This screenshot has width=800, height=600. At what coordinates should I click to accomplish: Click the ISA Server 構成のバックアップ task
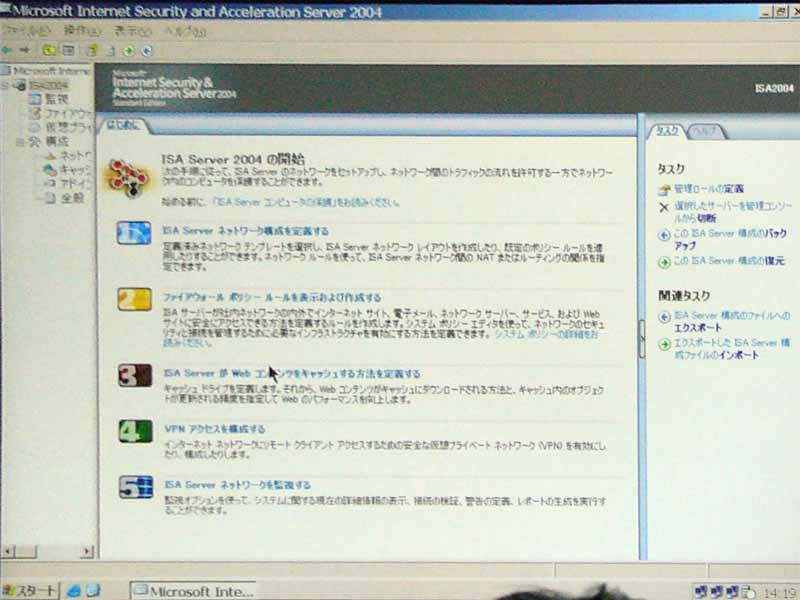(x=730, y=239)
